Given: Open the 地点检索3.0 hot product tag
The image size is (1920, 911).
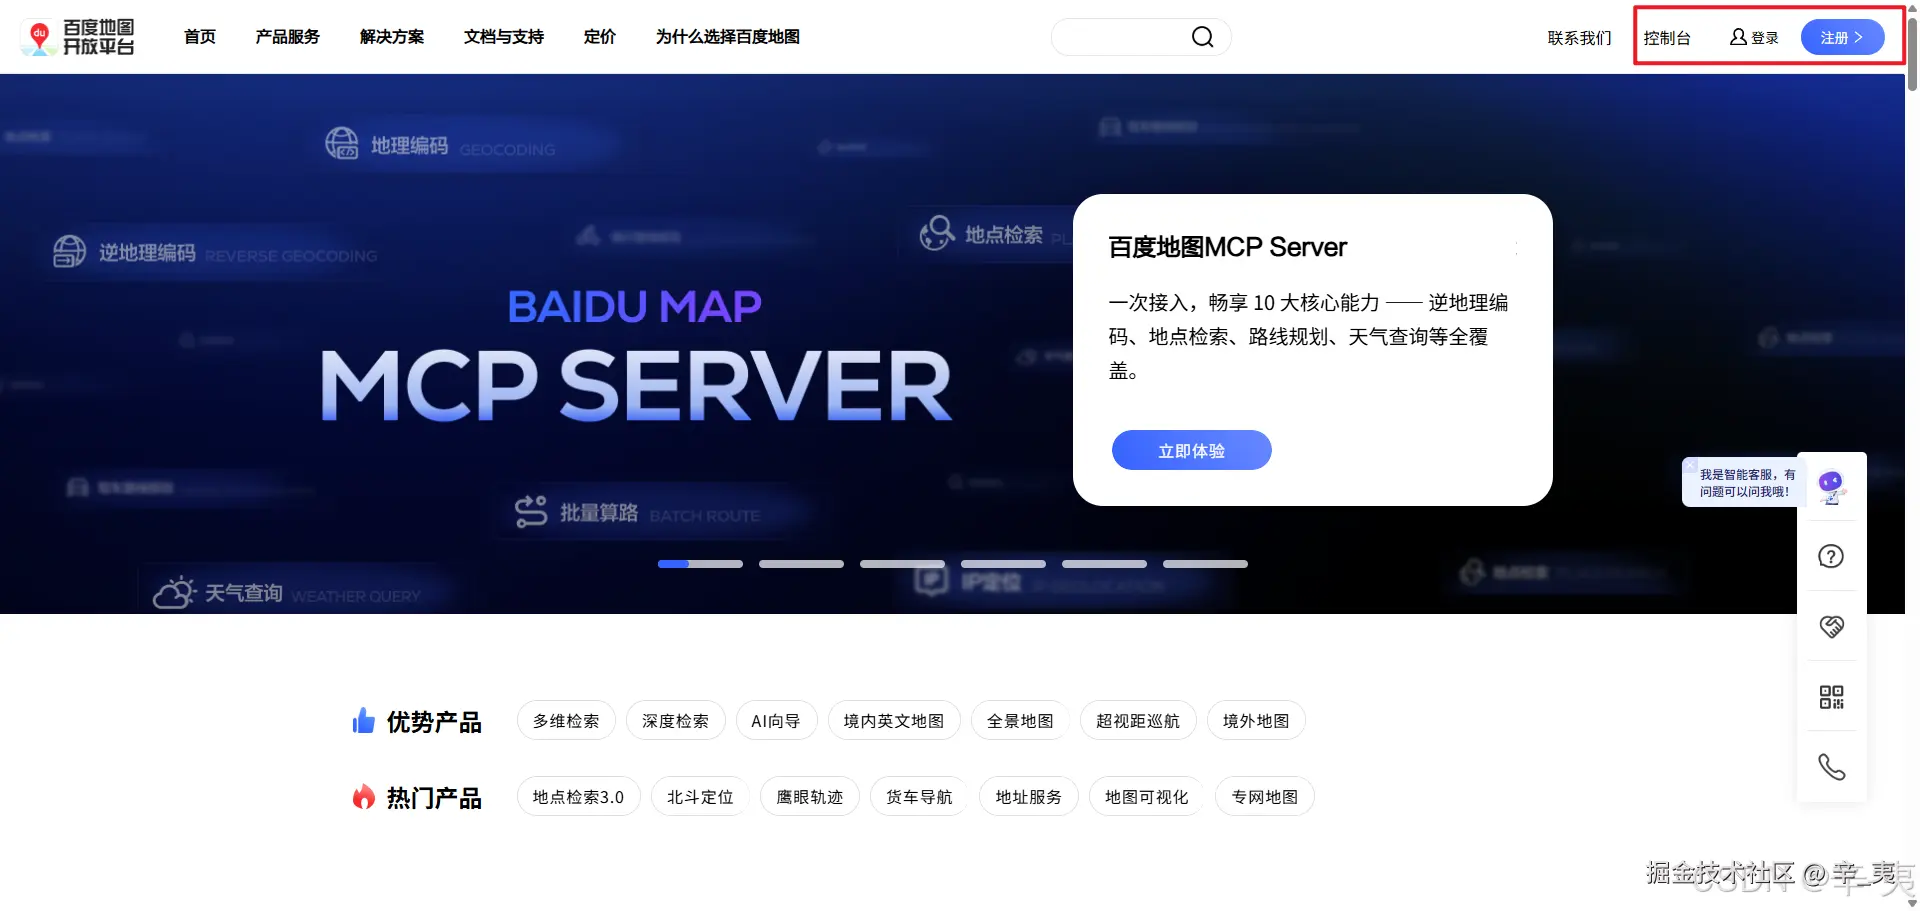Looking at the screenshot, I should point(578,796).
